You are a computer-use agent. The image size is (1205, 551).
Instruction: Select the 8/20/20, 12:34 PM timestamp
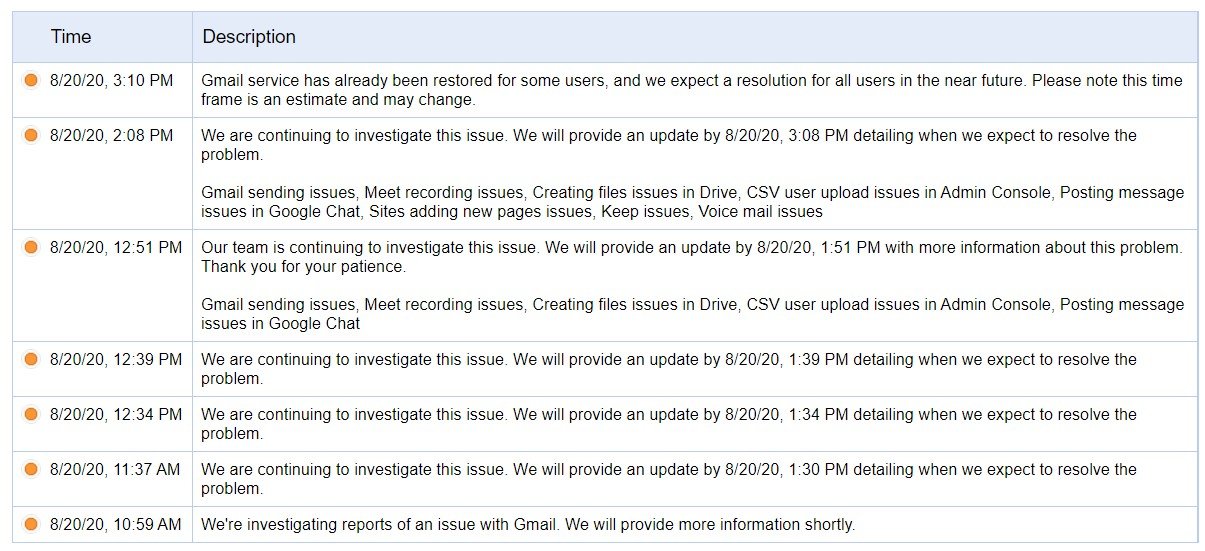[116, 414]
